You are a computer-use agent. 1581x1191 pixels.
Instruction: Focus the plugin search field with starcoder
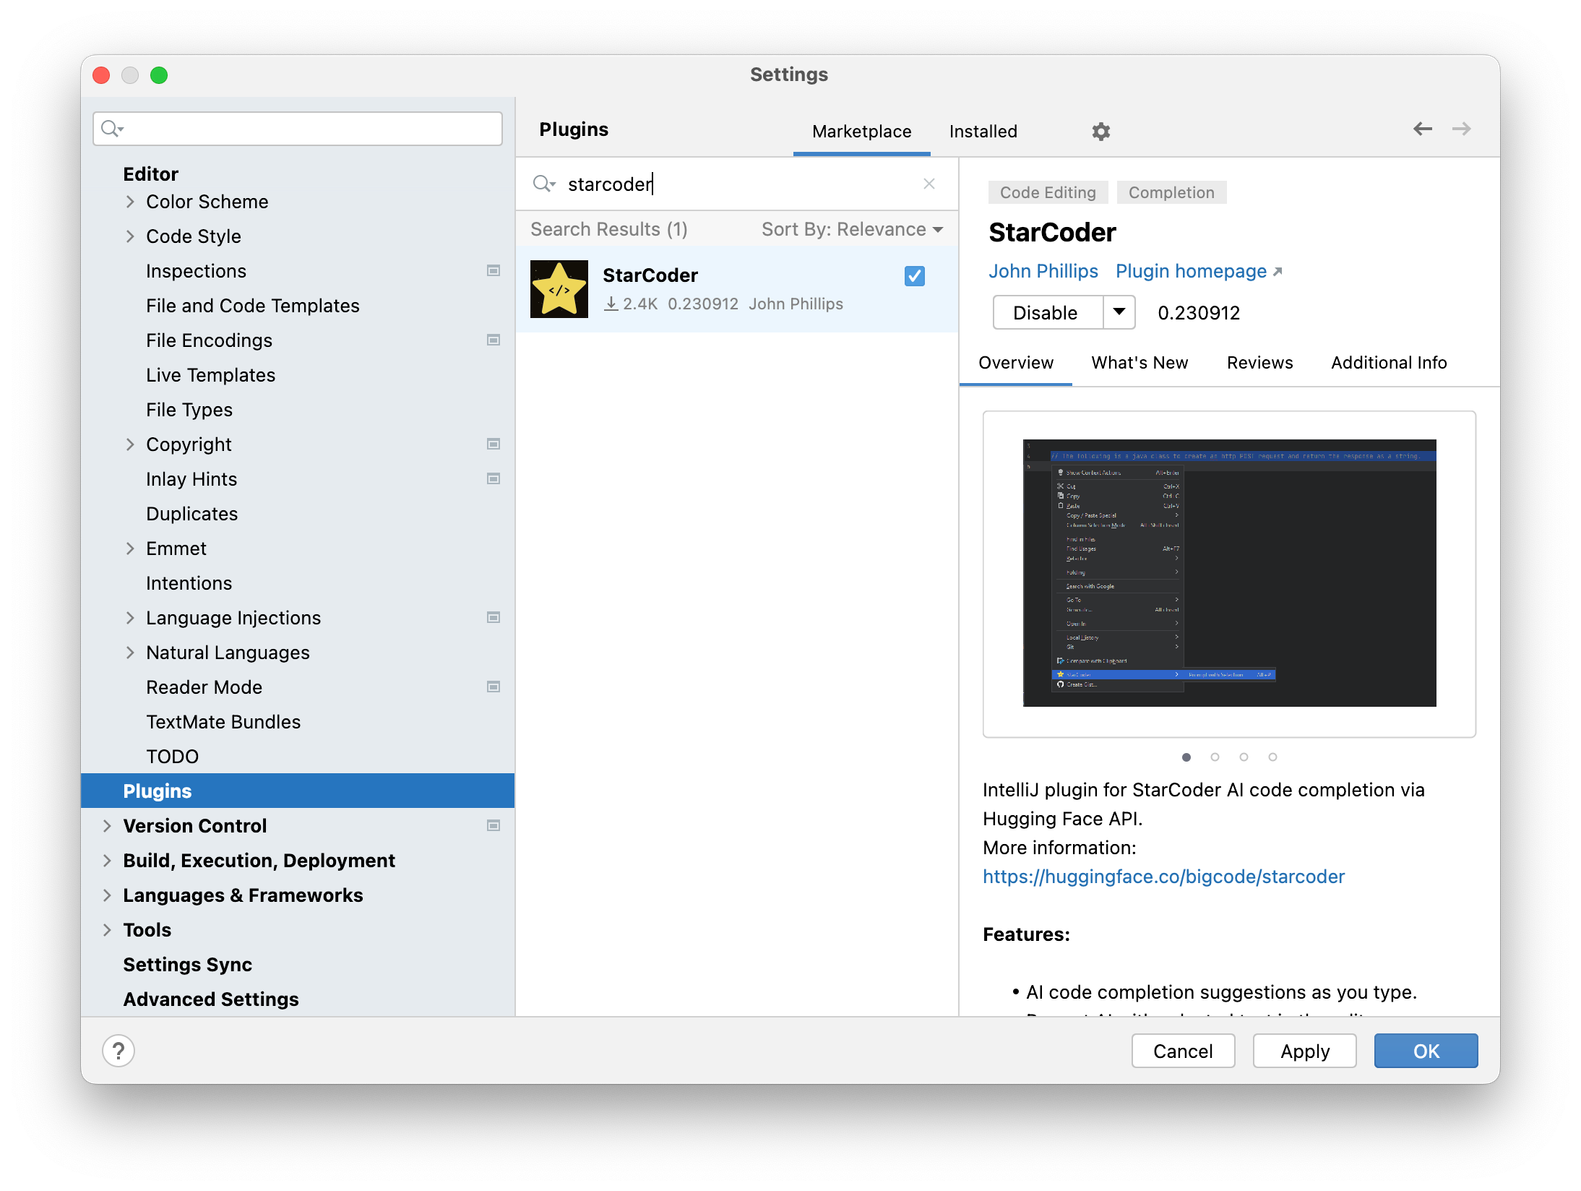pos(737,184)
